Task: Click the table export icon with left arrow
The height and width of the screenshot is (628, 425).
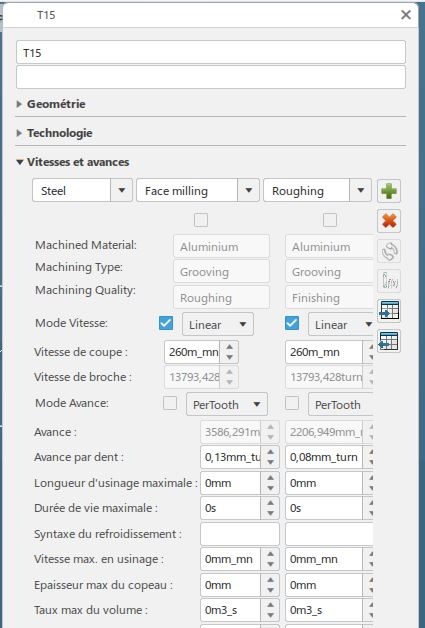Action: 389,341
